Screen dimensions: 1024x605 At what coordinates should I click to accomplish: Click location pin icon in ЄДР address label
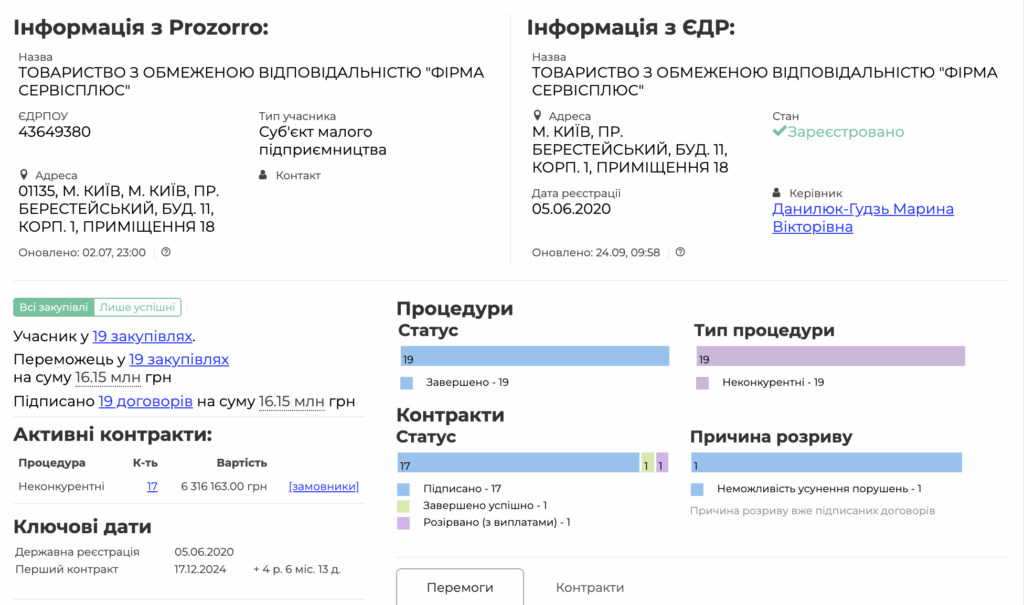coord(537,117)
